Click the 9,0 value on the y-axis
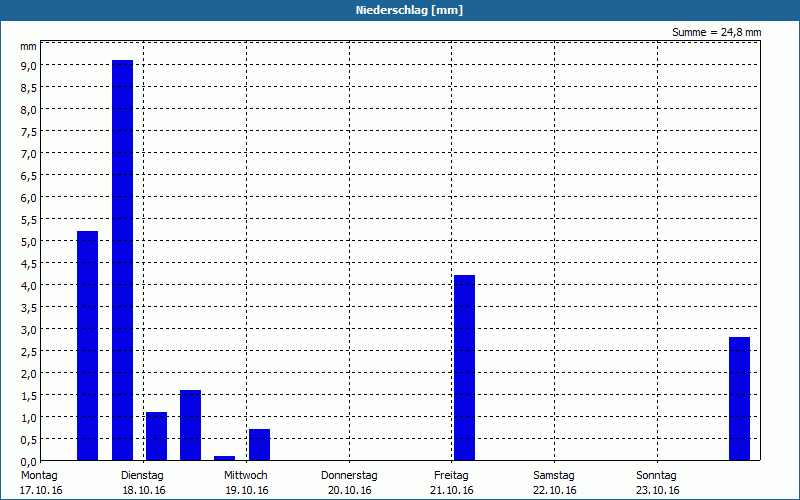800x500 pixels. (x=29, y=65)
